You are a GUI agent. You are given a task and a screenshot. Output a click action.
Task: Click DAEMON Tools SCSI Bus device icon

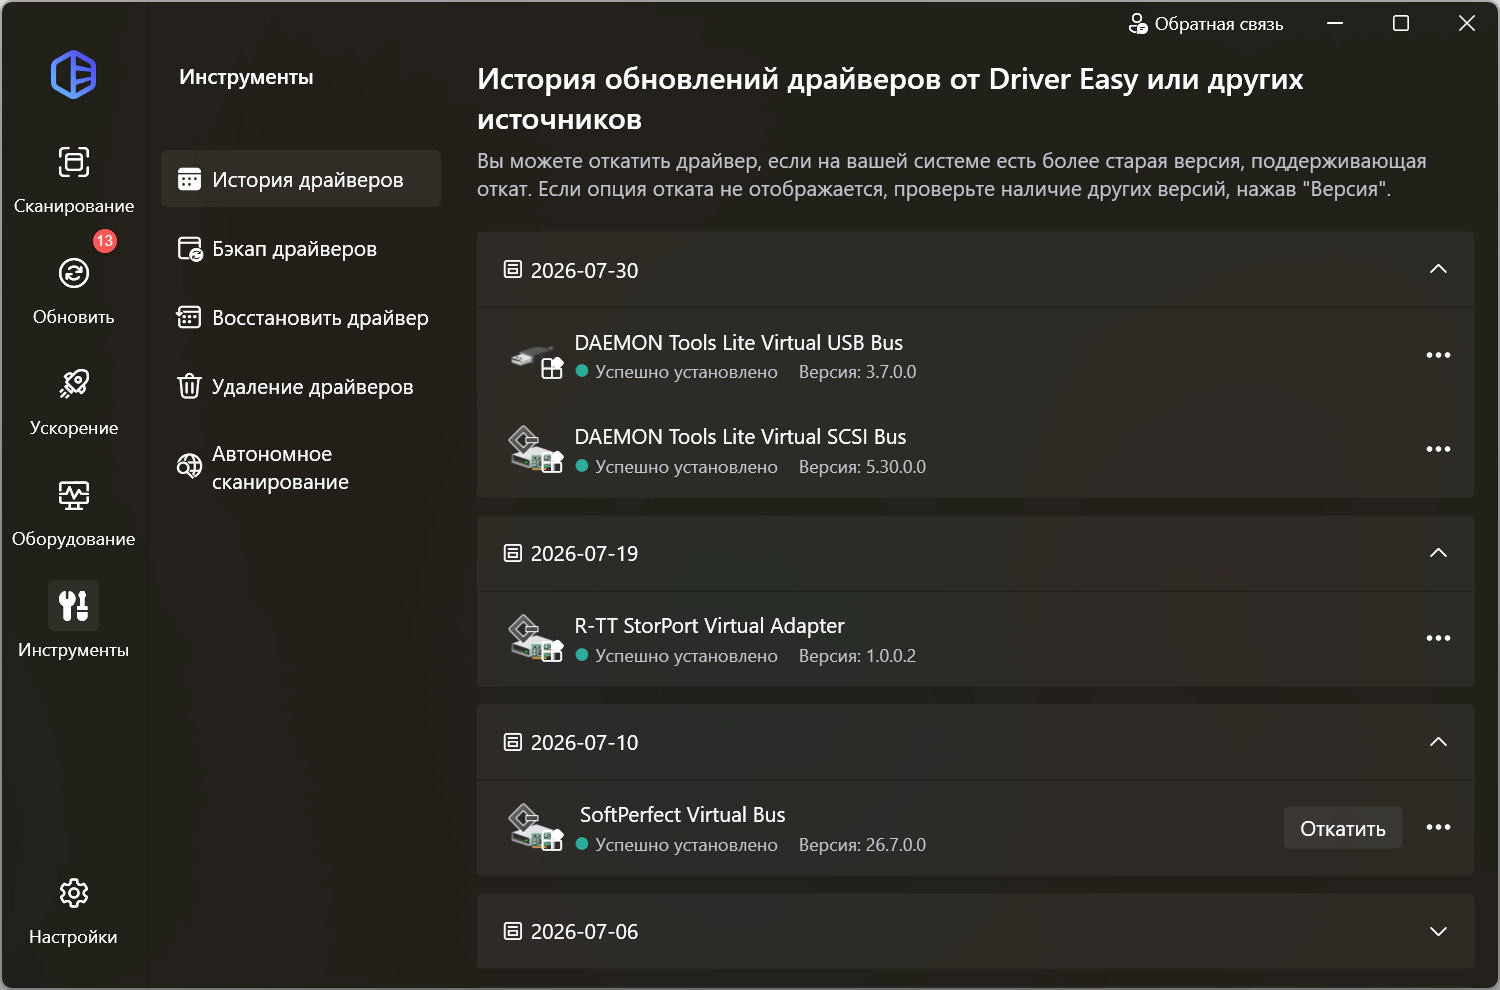coord(537,450)
